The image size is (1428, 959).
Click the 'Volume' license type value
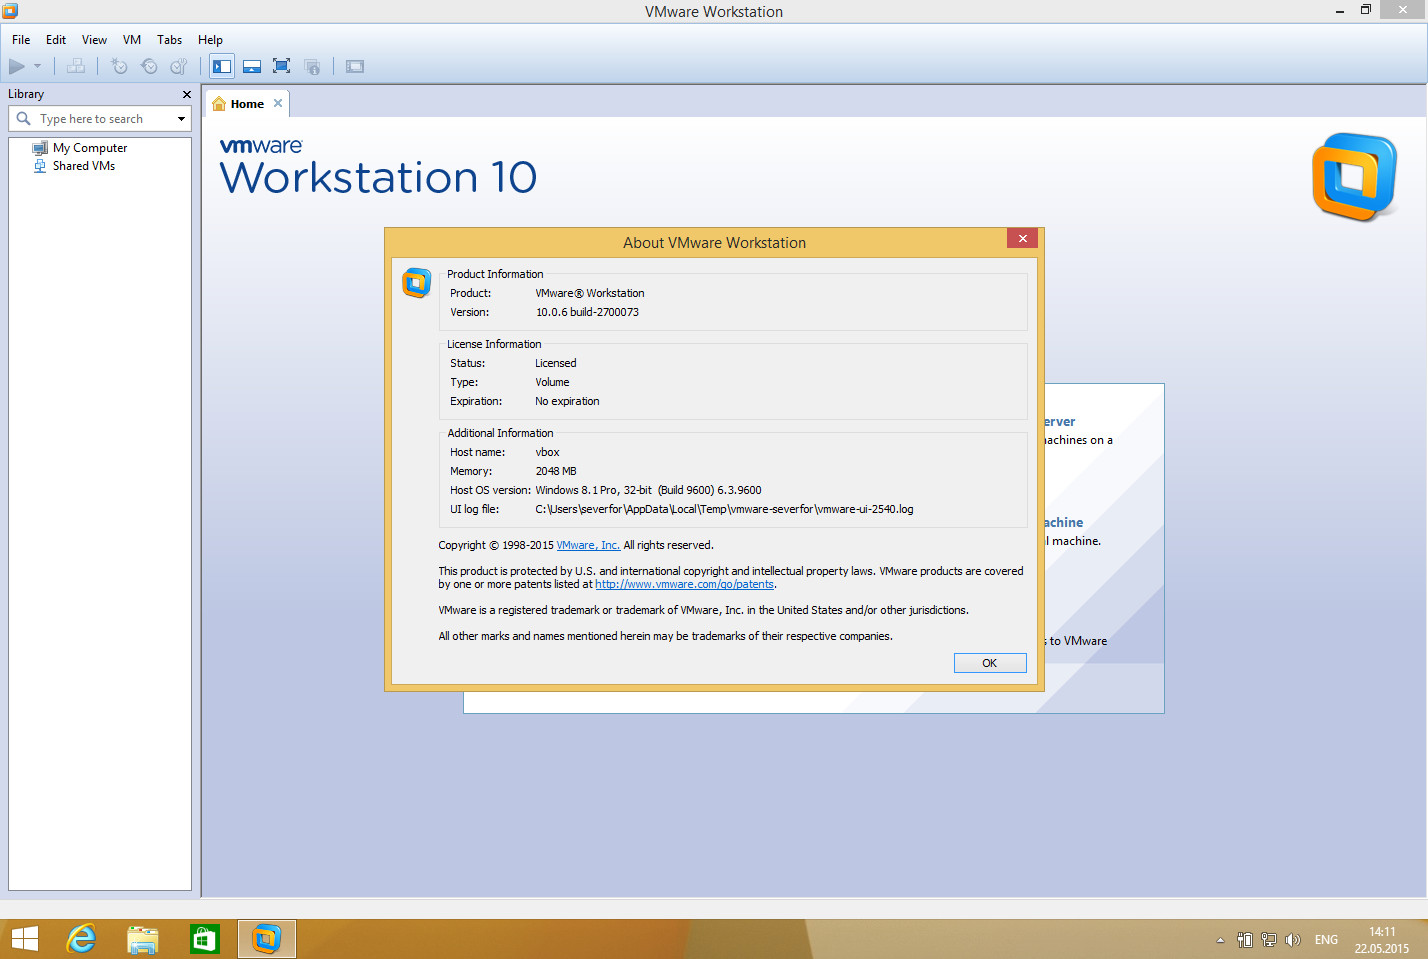point(552,382)
